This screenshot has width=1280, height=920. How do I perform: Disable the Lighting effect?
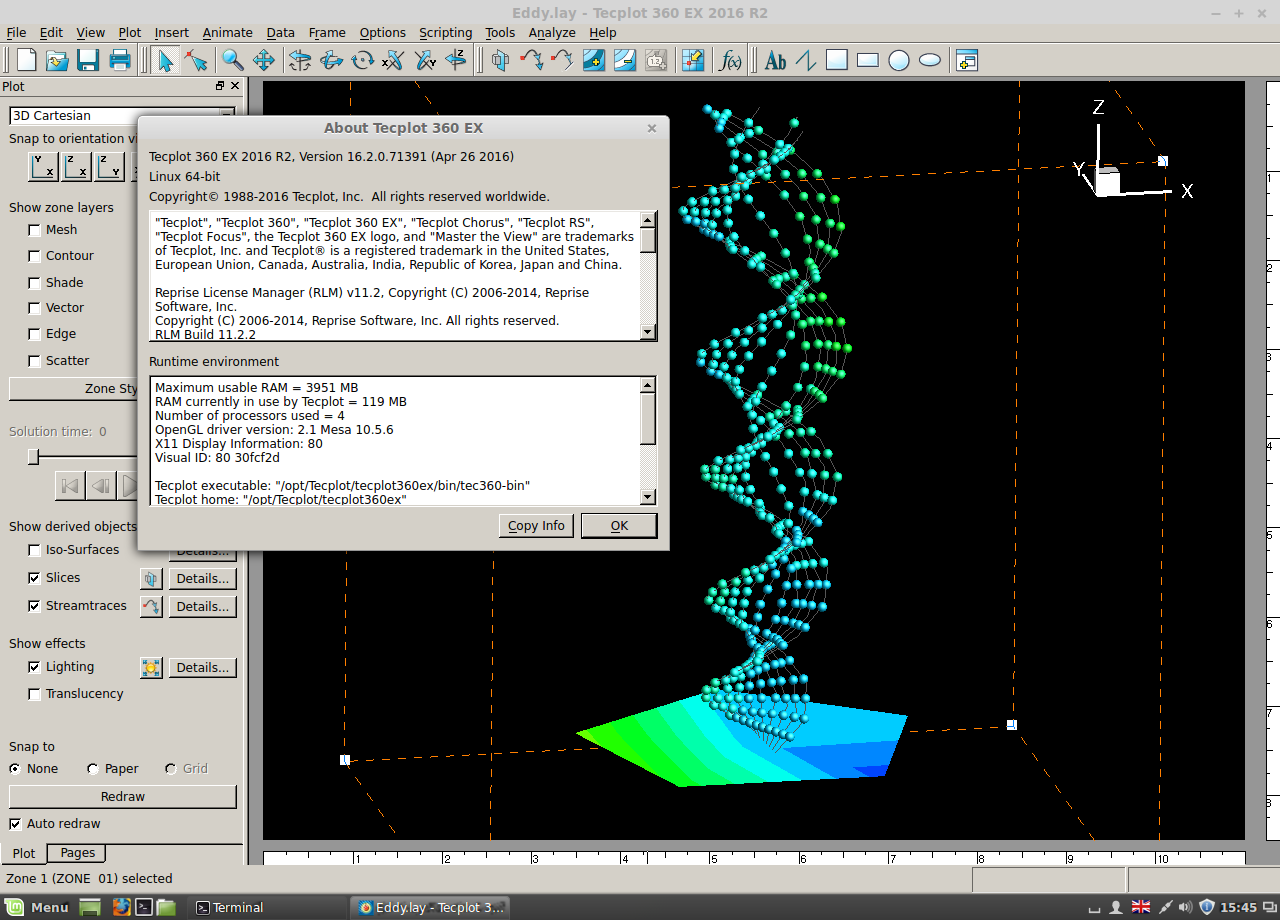(35, 667)
